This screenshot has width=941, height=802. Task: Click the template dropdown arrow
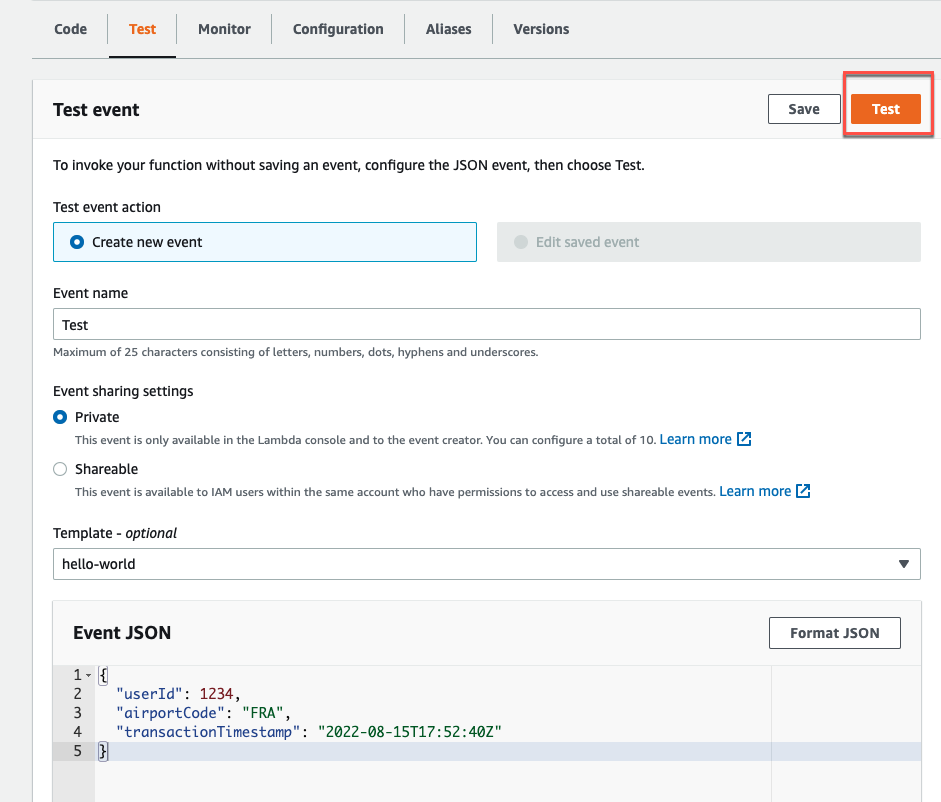(x=903, y=564)
